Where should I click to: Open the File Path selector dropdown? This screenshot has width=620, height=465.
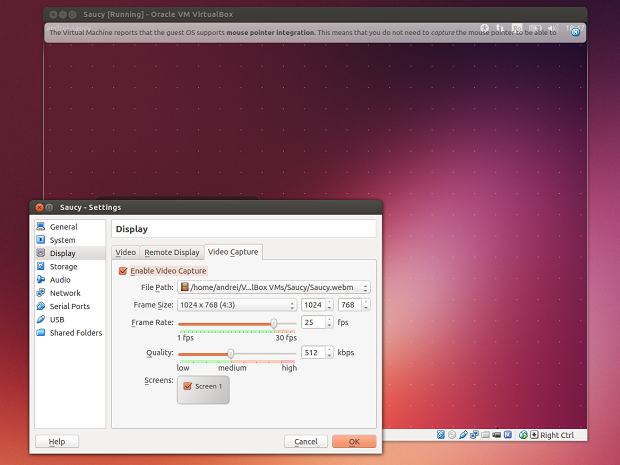pyautogui.click(x=274, y=287)
